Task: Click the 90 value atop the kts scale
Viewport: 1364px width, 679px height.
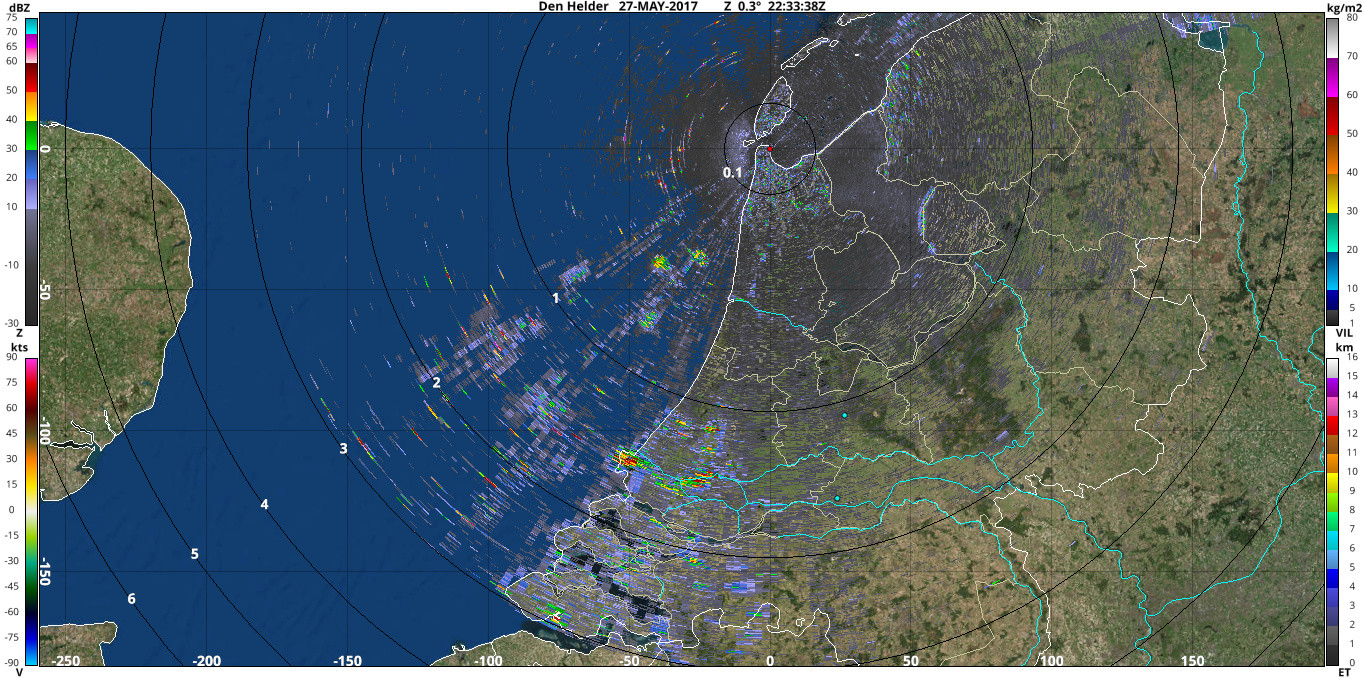Action: pos(11,356)
